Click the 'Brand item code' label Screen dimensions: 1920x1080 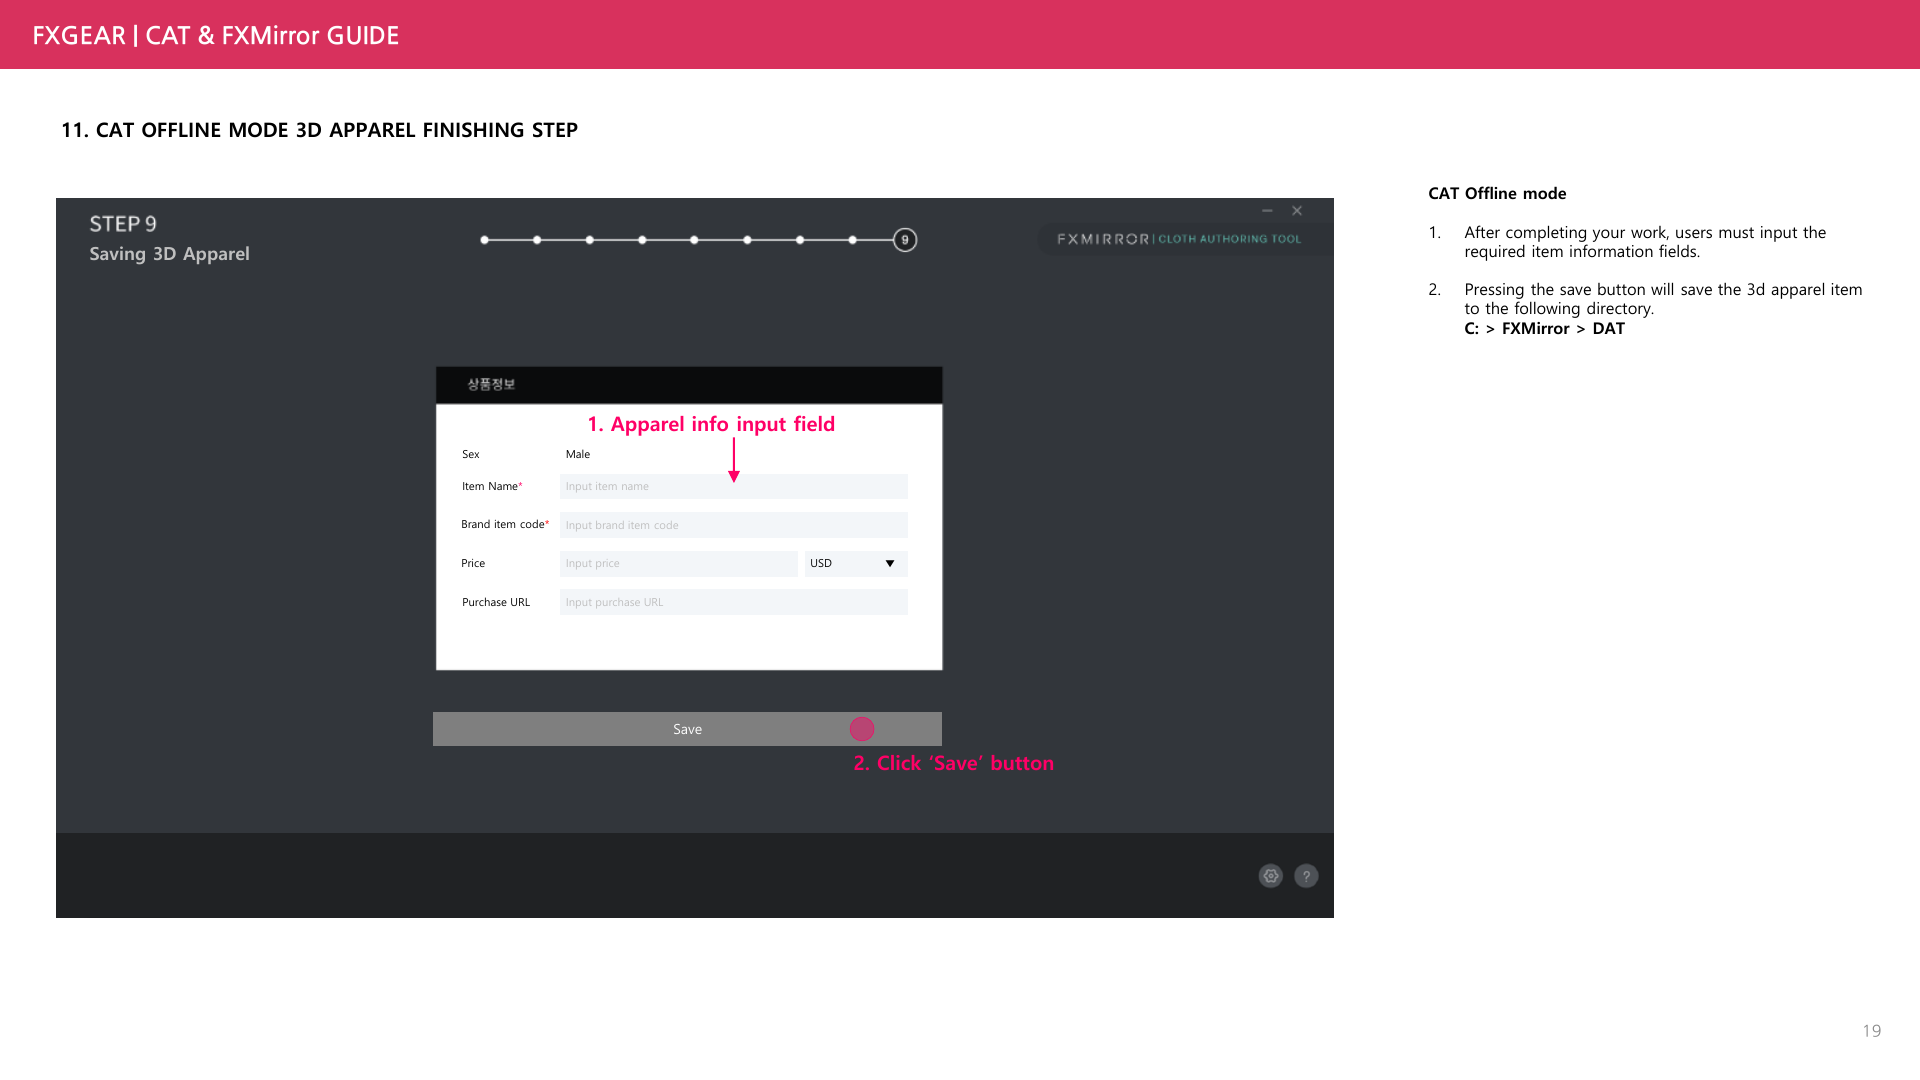pos(503,524)
